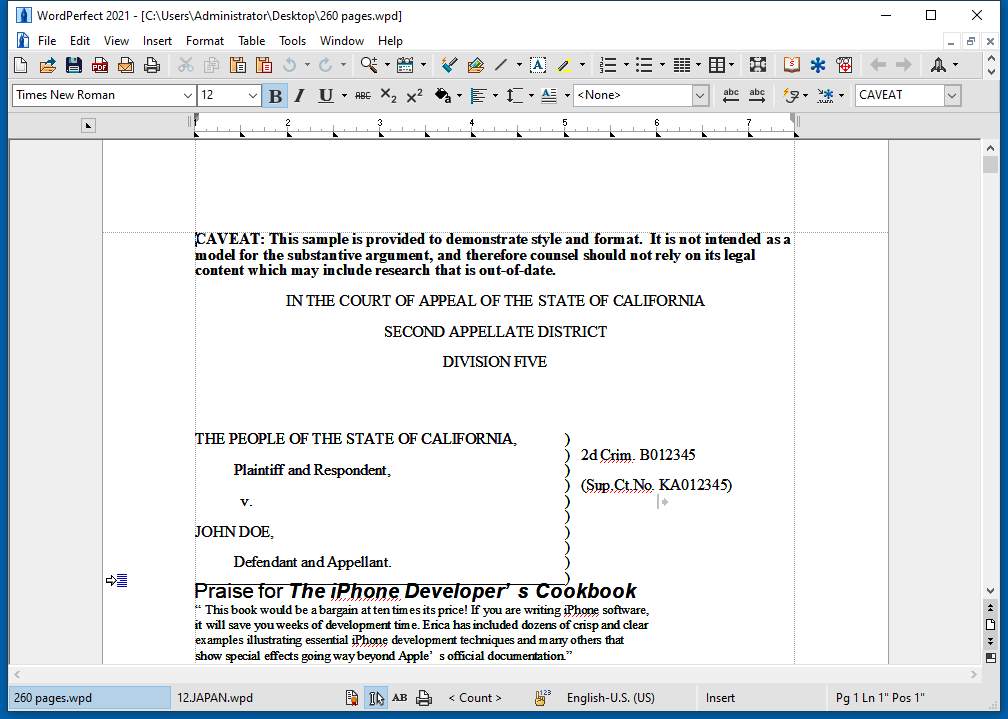The image size is (1008, 719).
Task: Insert a table with the Table QuickCreate icon
Action: click(717, 65)
